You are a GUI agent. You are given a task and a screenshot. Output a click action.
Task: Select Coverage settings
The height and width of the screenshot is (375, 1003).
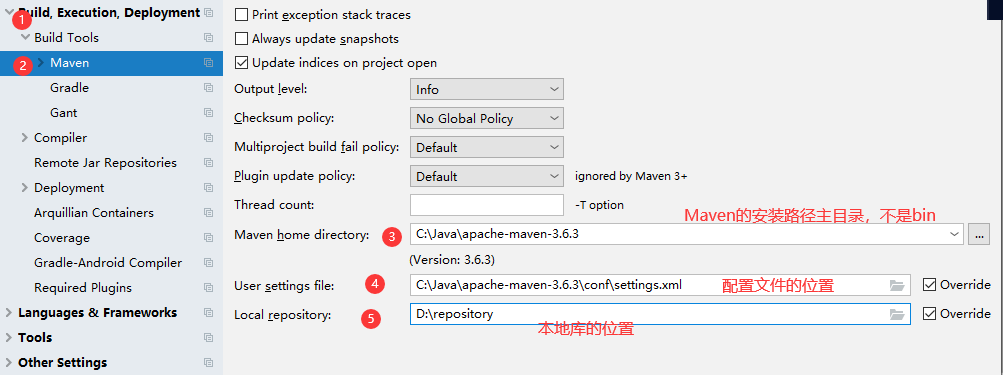pyautogui.click(x=61, y=237)
